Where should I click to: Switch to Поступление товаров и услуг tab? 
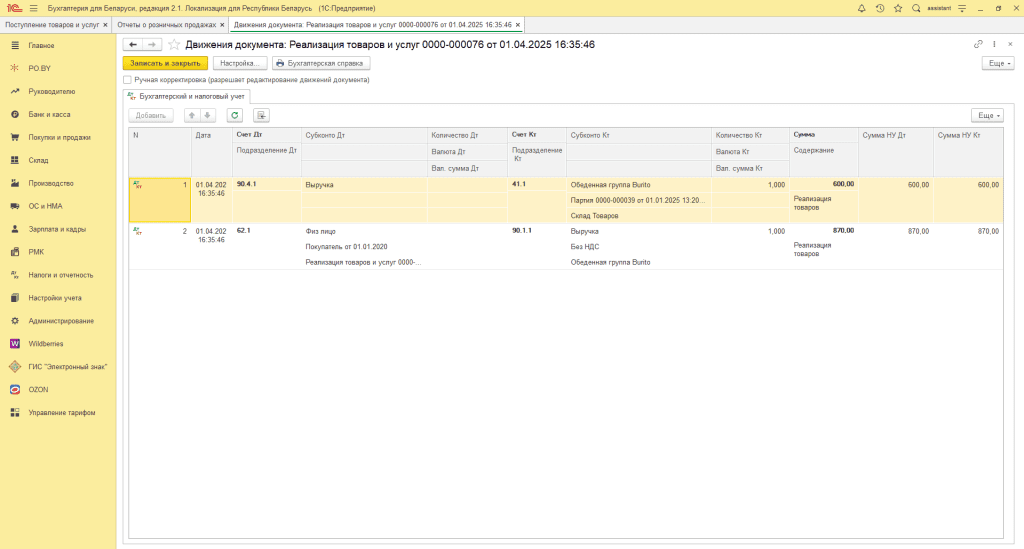pos(52,25)
